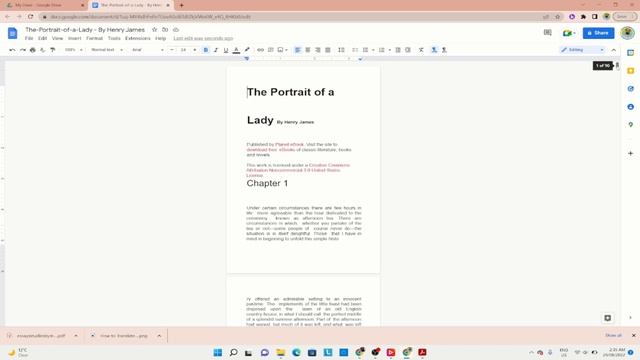
Task: Open the Help menu
Action: click(x=160, y=38)
